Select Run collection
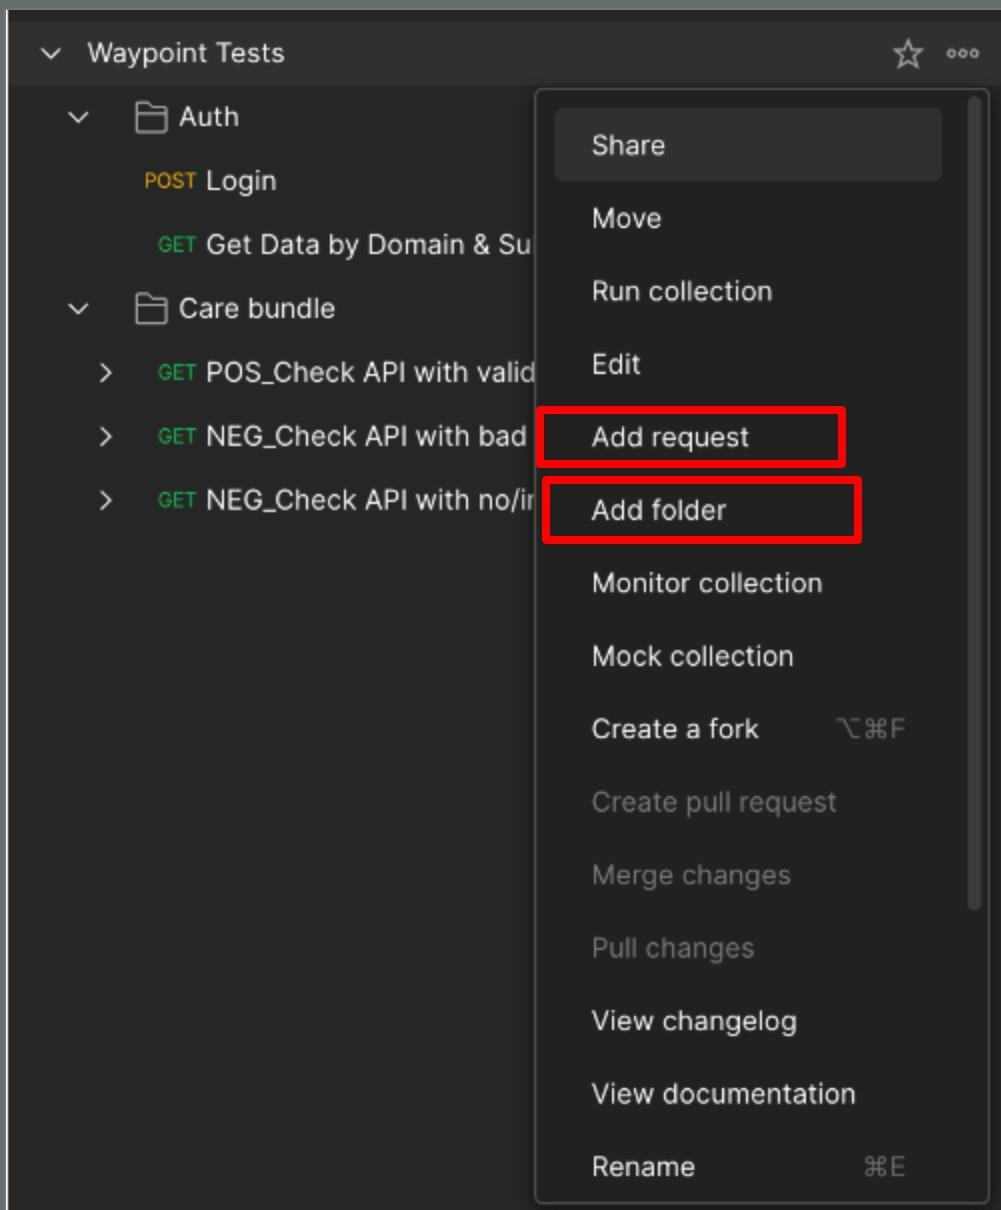Screen dimensions: 1001x1210 [682, 291]
